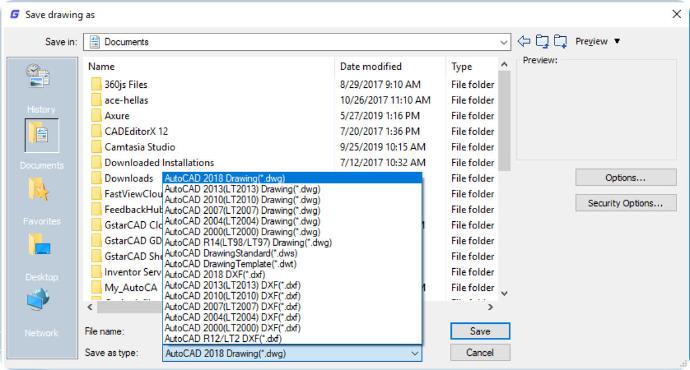This screenshot has height=370, width=690.
Task: Open the Preview dropdown menu
Action: click(x=598, y=41)
